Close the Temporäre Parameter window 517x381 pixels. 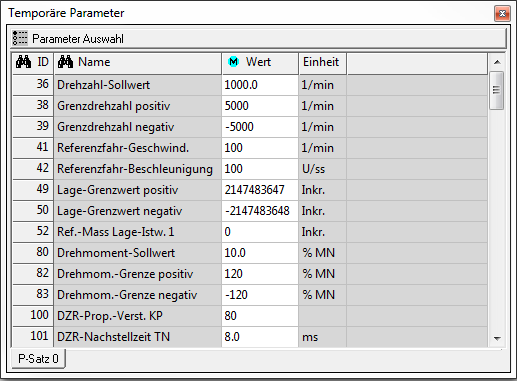pyautogui.click(x=502, y=14)
